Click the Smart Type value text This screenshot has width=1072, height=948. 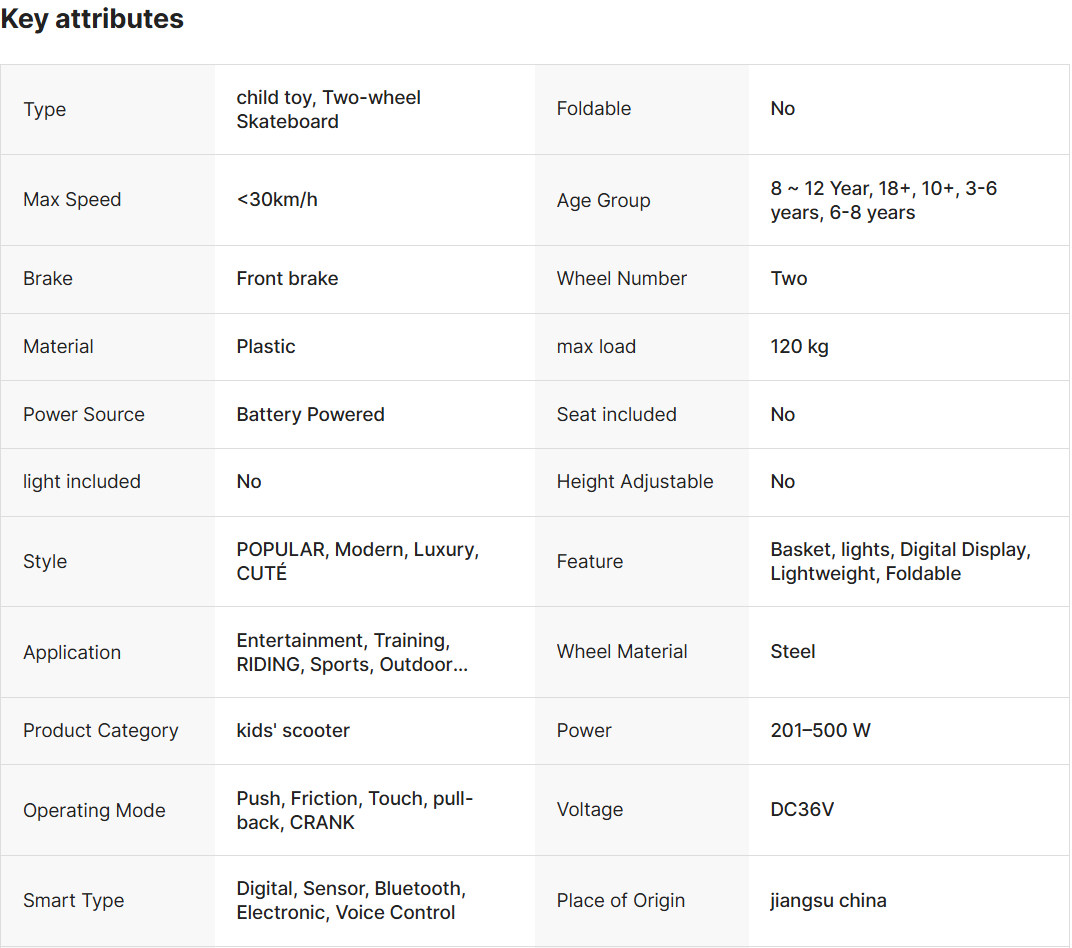[x=351, y=901]
